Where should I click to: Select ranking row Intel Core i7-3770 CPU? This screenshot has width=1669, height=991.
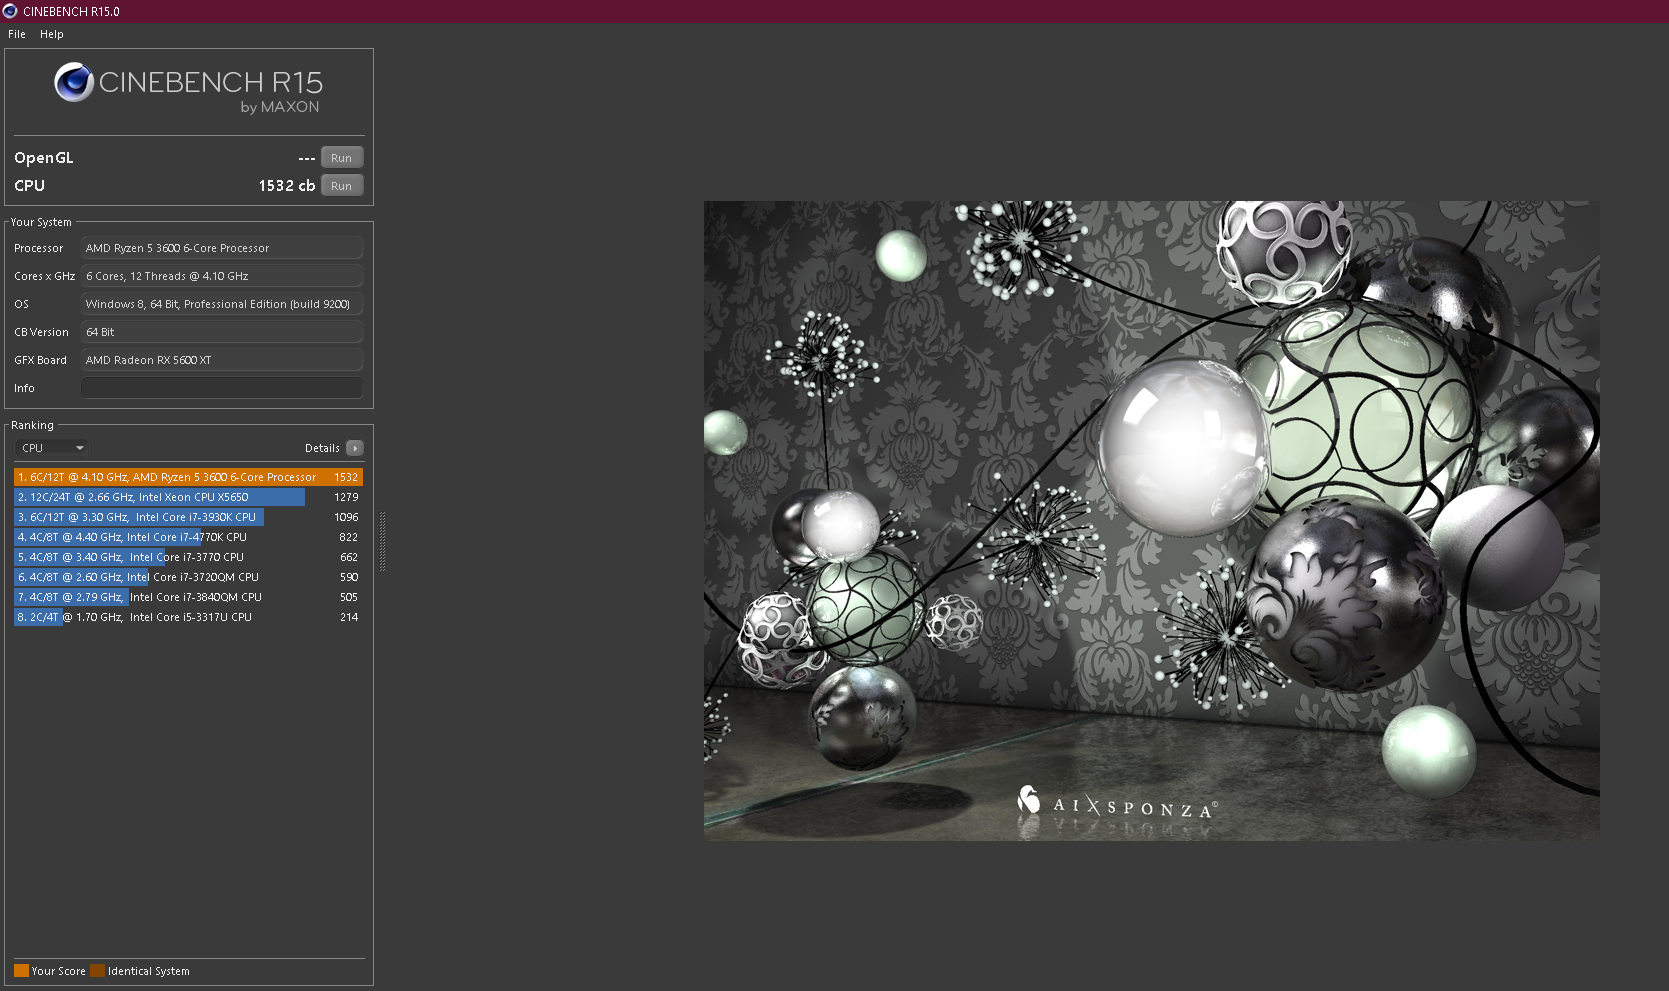188,557
